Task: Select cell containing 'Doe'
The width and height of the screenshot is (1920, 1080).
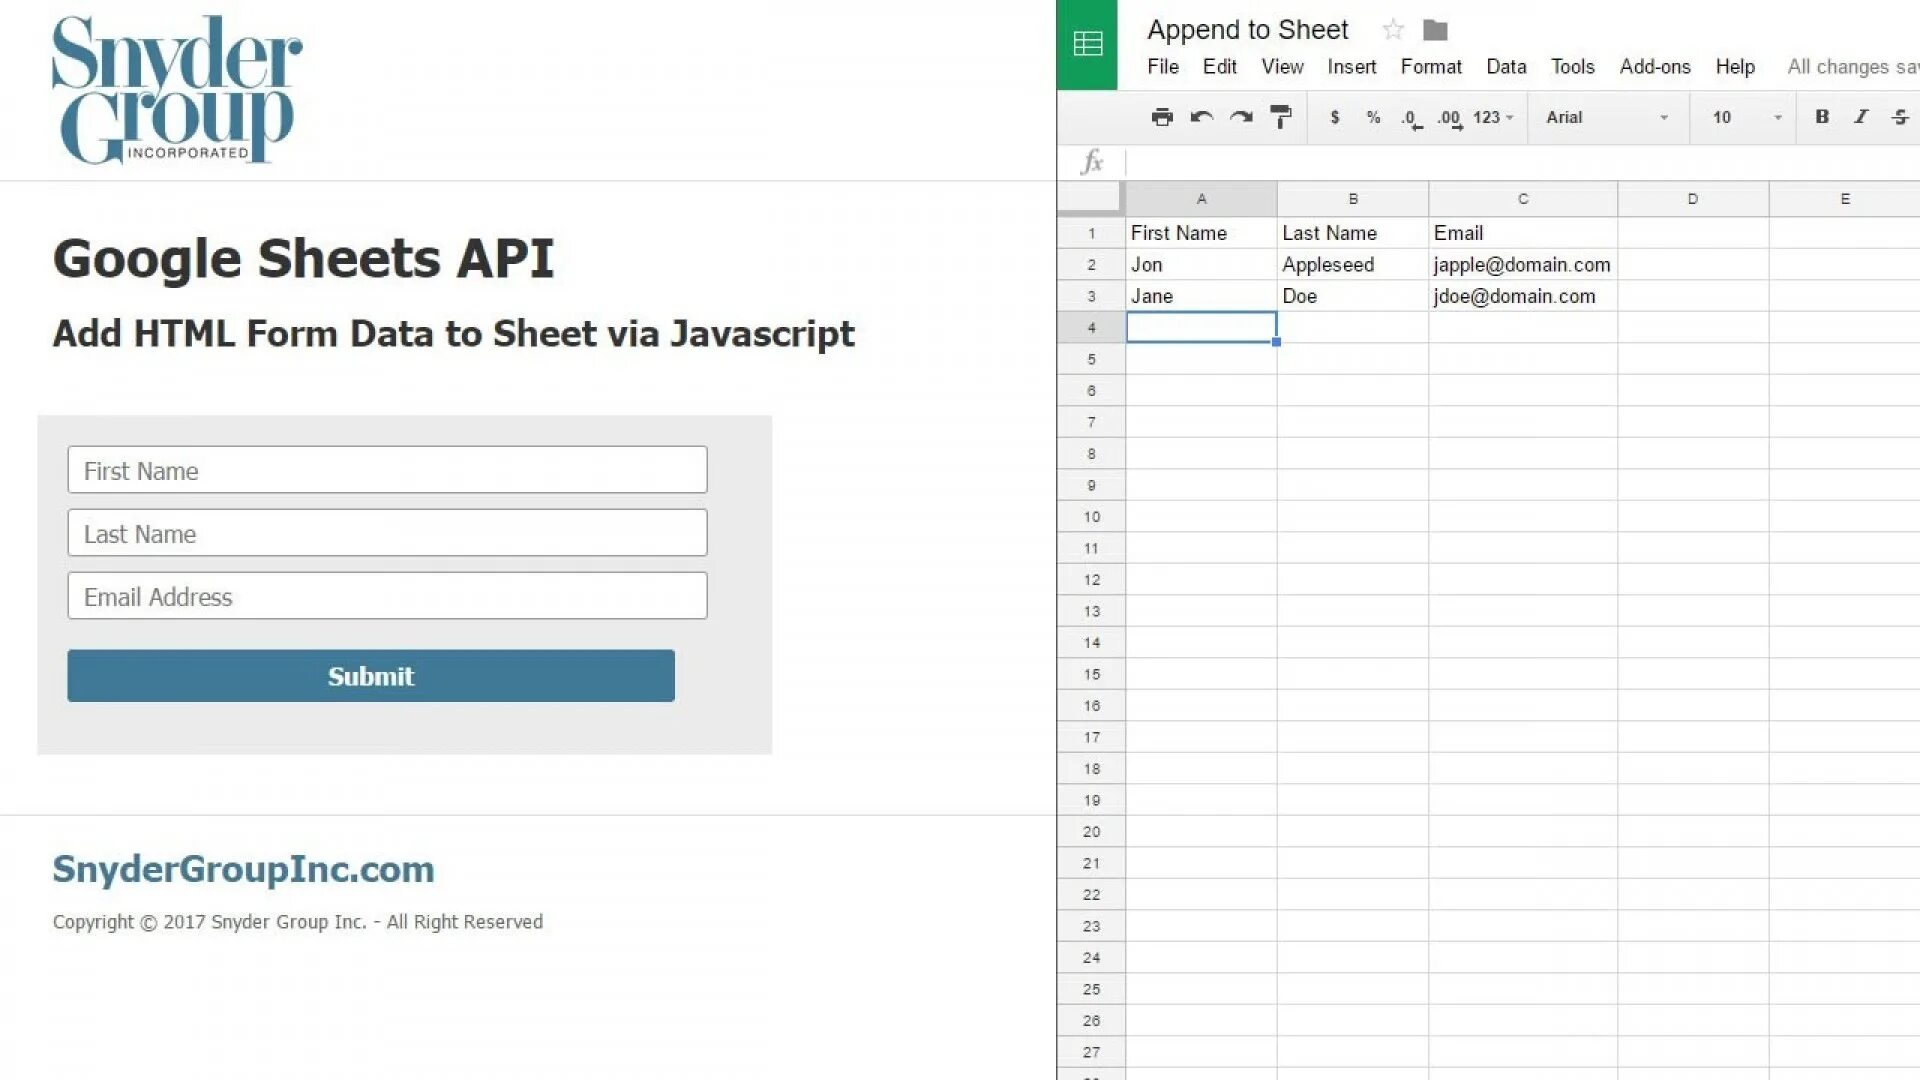Action: pyautogui.click(x=1353, y=296)
